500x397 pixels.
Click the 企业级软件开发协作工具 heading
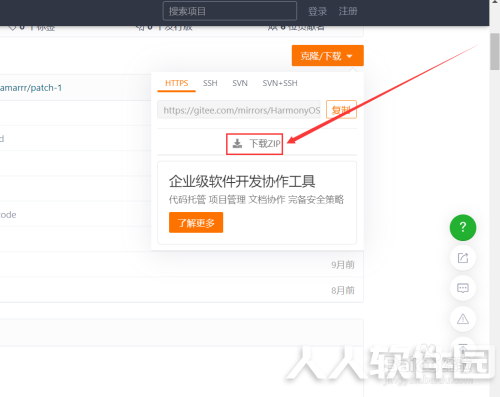pos(242,181)
